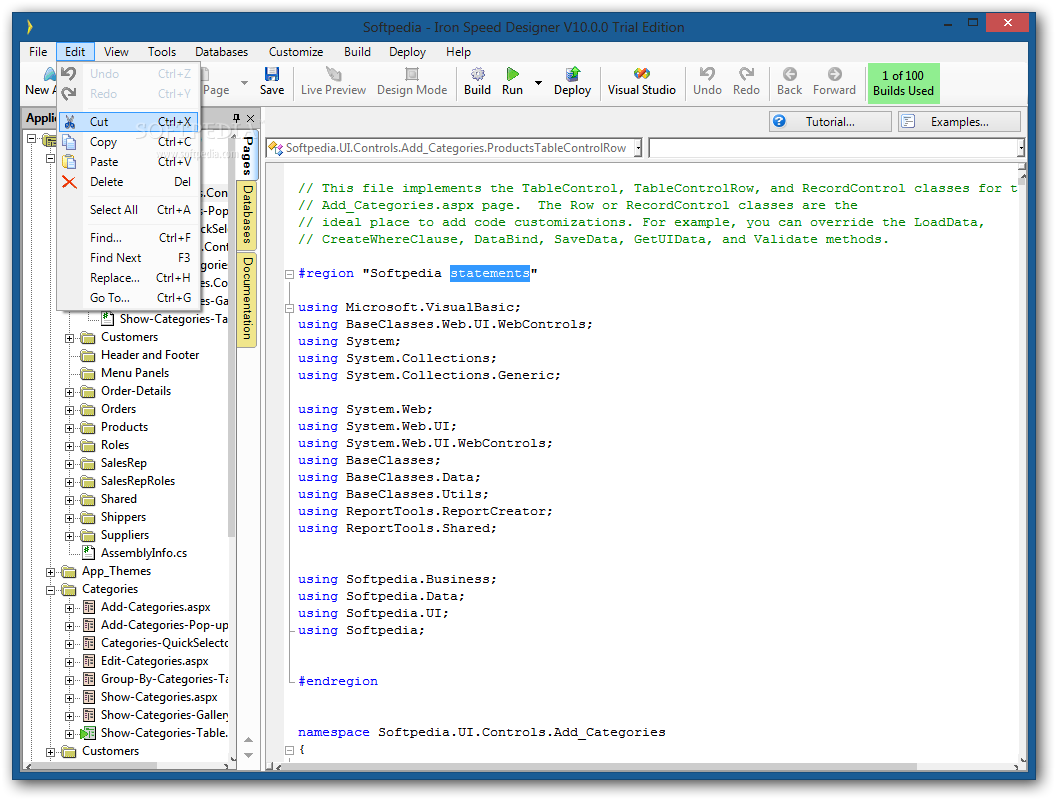Open the Databases menu
The image size is (1056, 800).
point(222,52)
